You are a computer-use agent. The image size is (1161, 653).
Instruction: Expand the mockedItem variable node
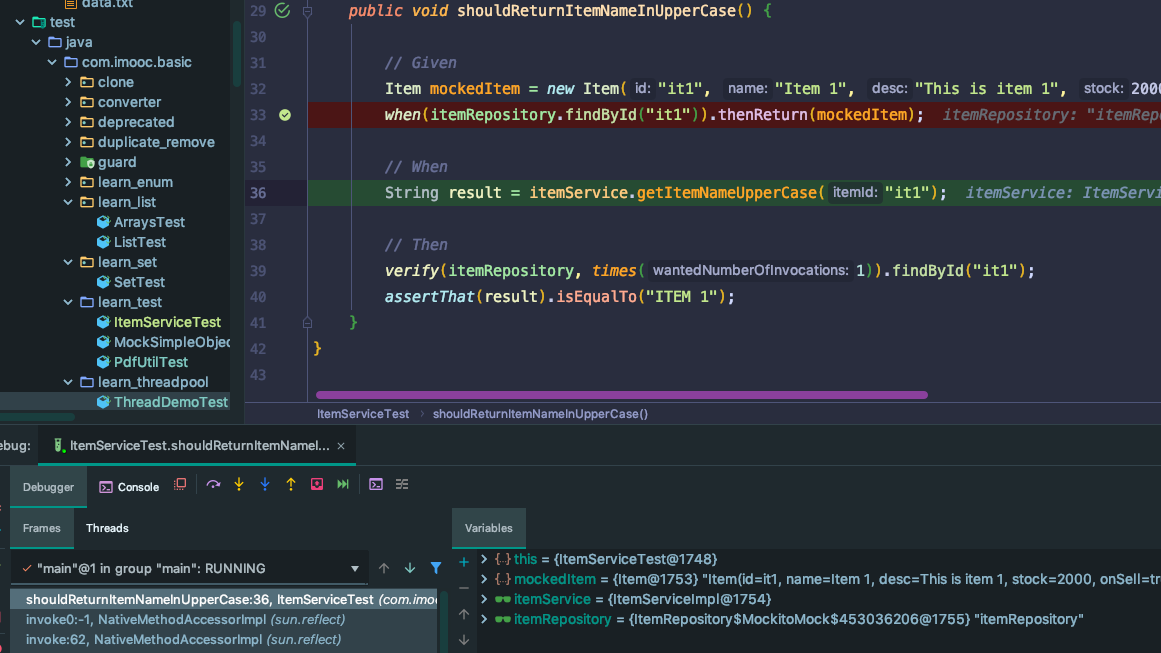tap(484, 579)
